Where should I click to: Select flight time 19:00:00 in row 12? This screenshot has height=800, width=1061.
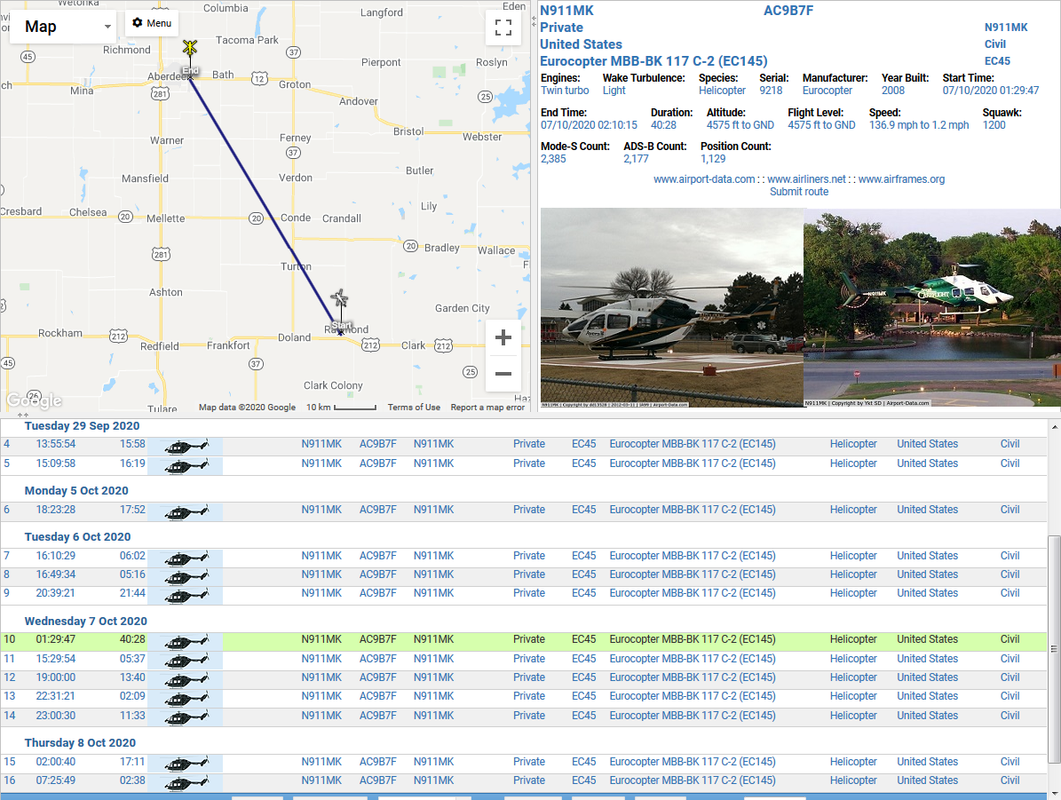point(55,677)
